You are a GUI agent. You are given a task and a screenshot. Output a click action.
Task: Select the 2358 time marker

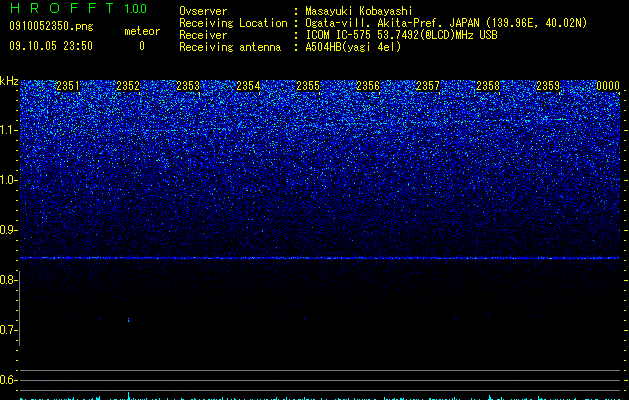488,86
